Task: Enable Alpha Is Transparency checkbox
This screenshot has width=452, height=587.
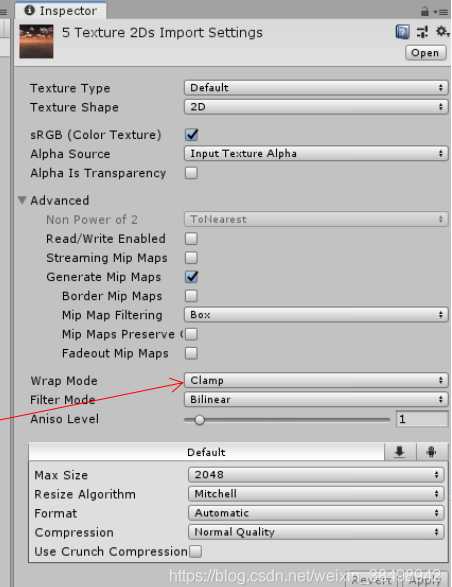Action: point(191,173)
